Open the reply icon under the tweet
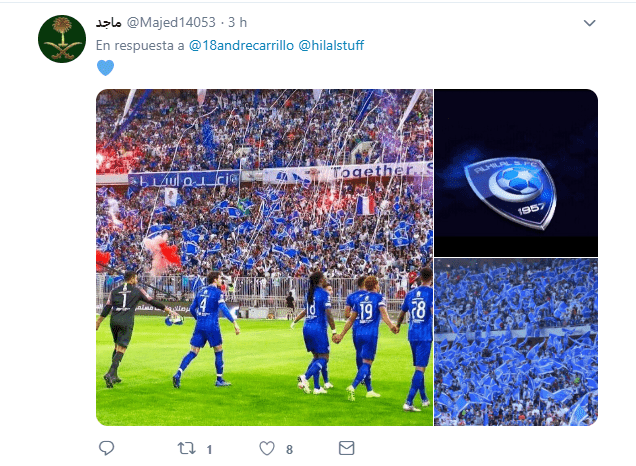 106,448
